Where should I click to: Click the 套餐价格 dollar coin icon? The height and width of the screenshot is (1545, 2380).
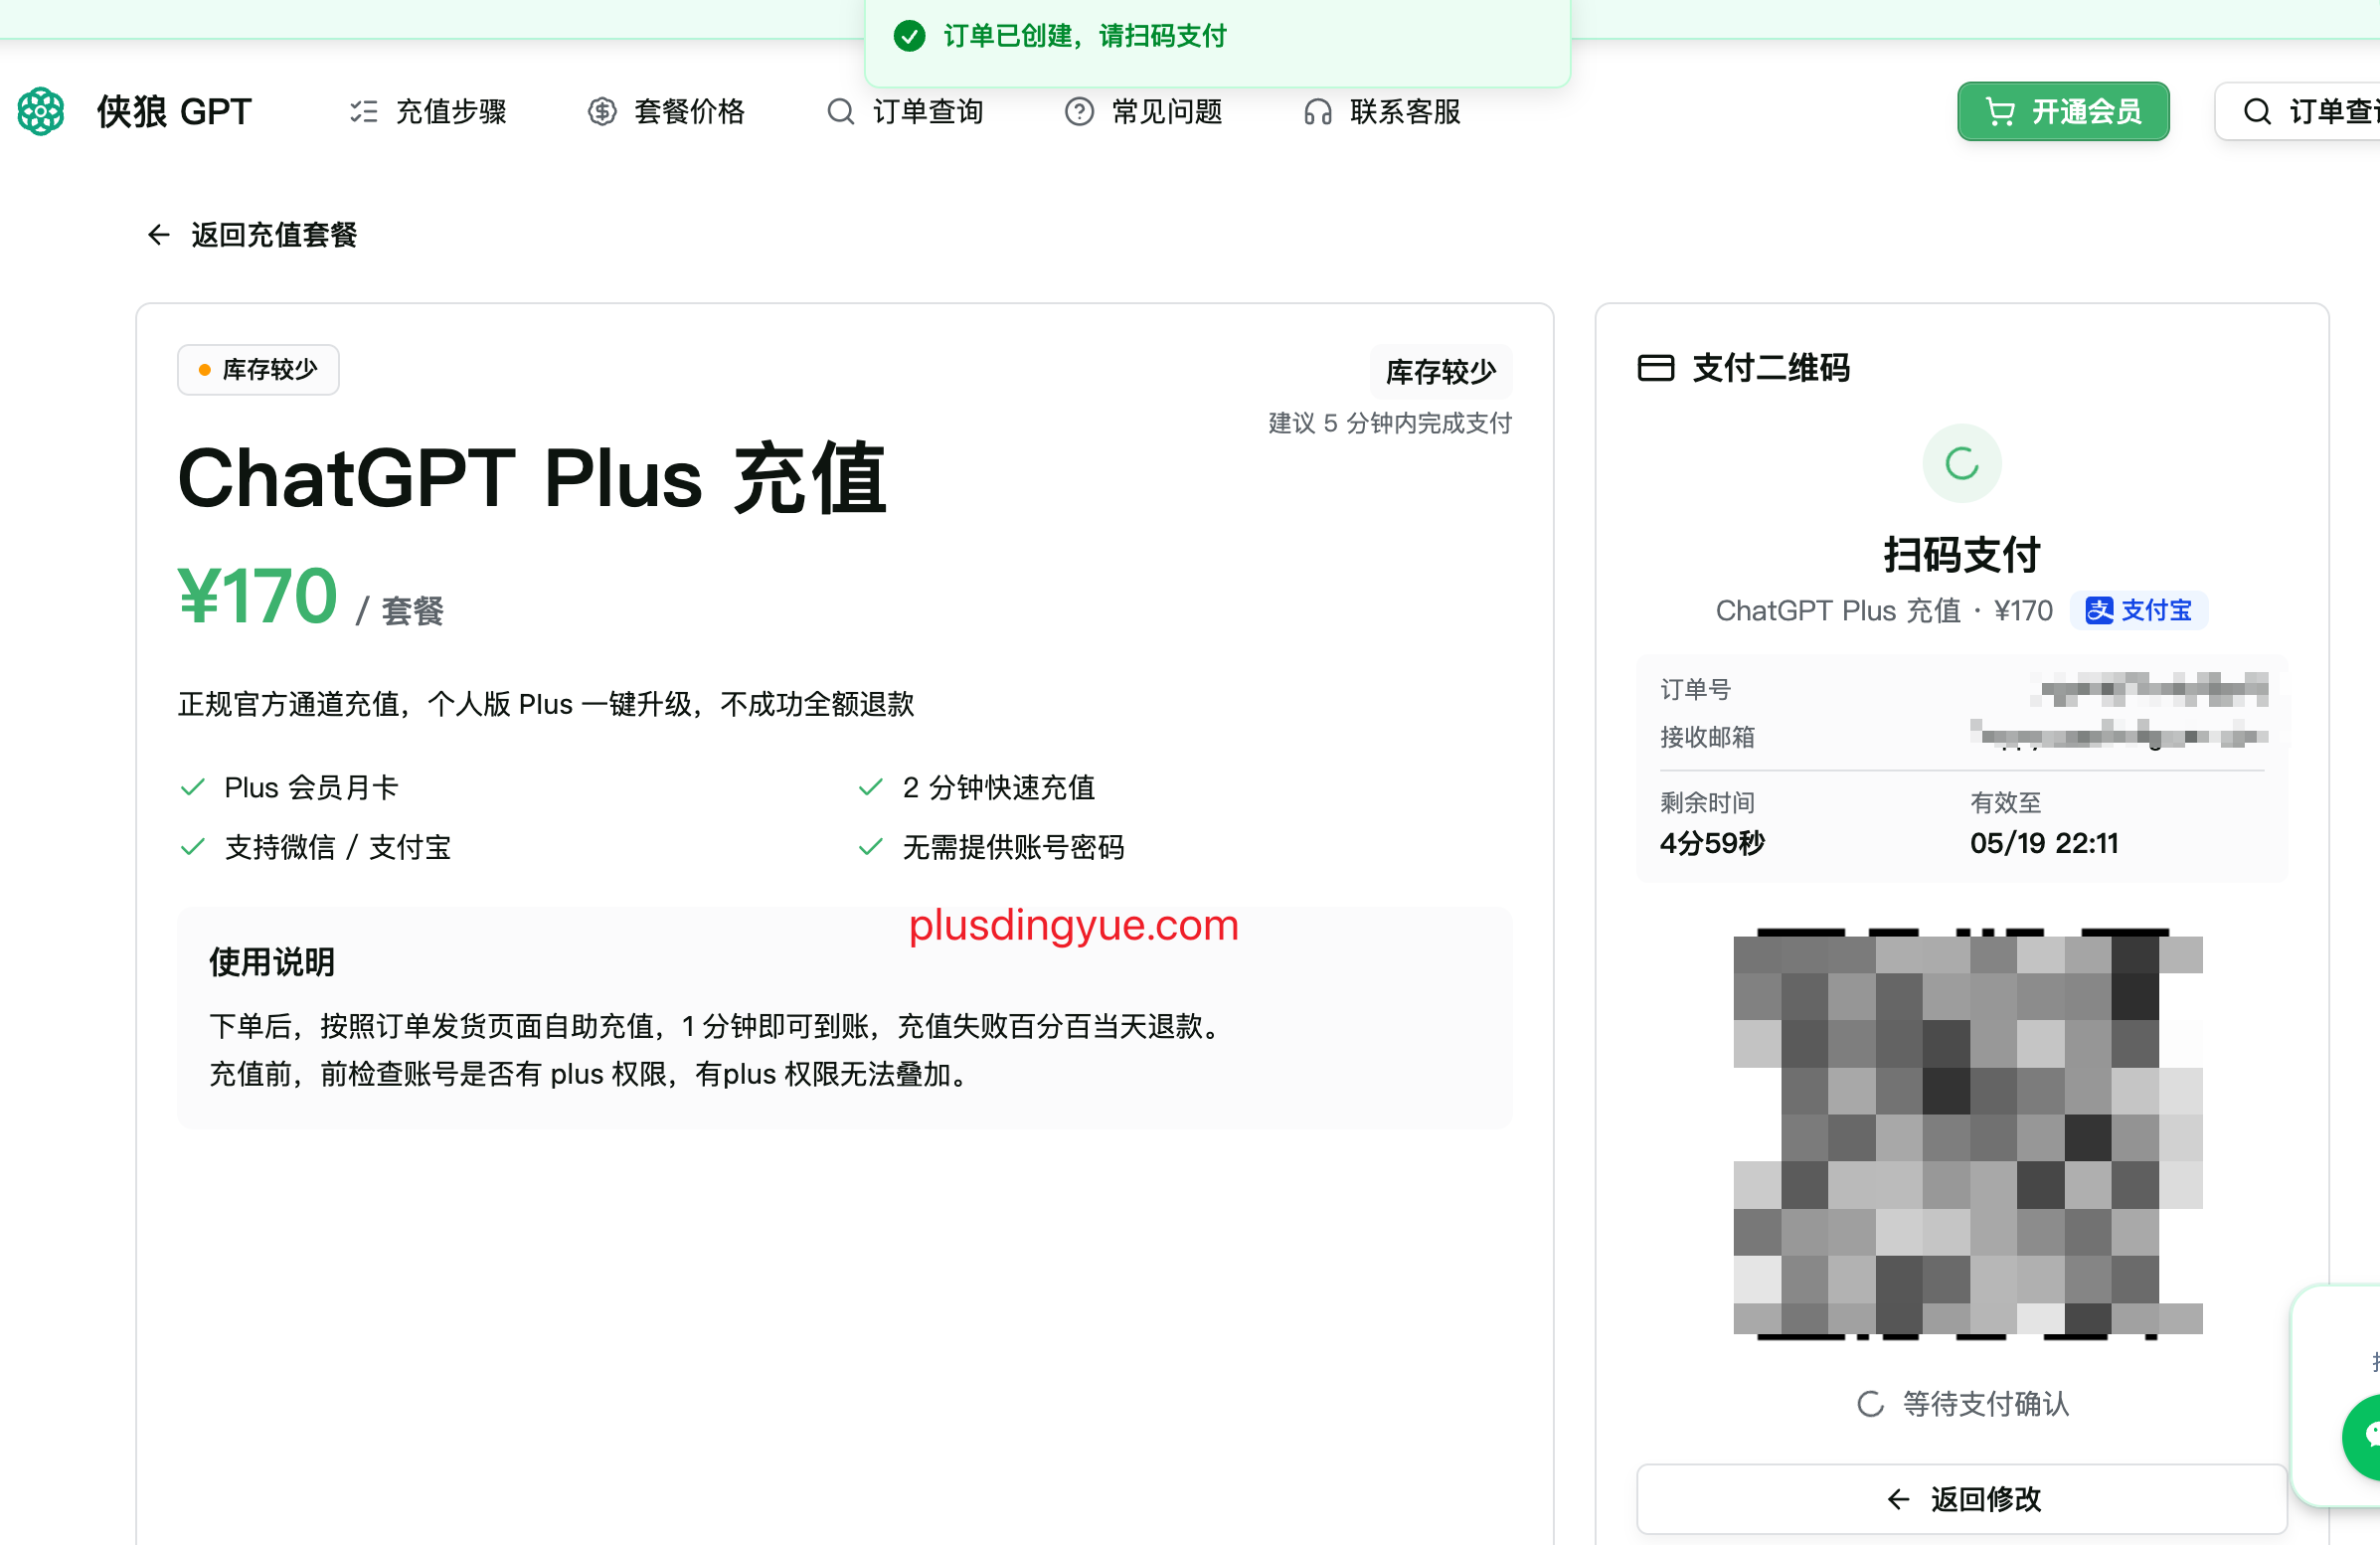point(602,111)
